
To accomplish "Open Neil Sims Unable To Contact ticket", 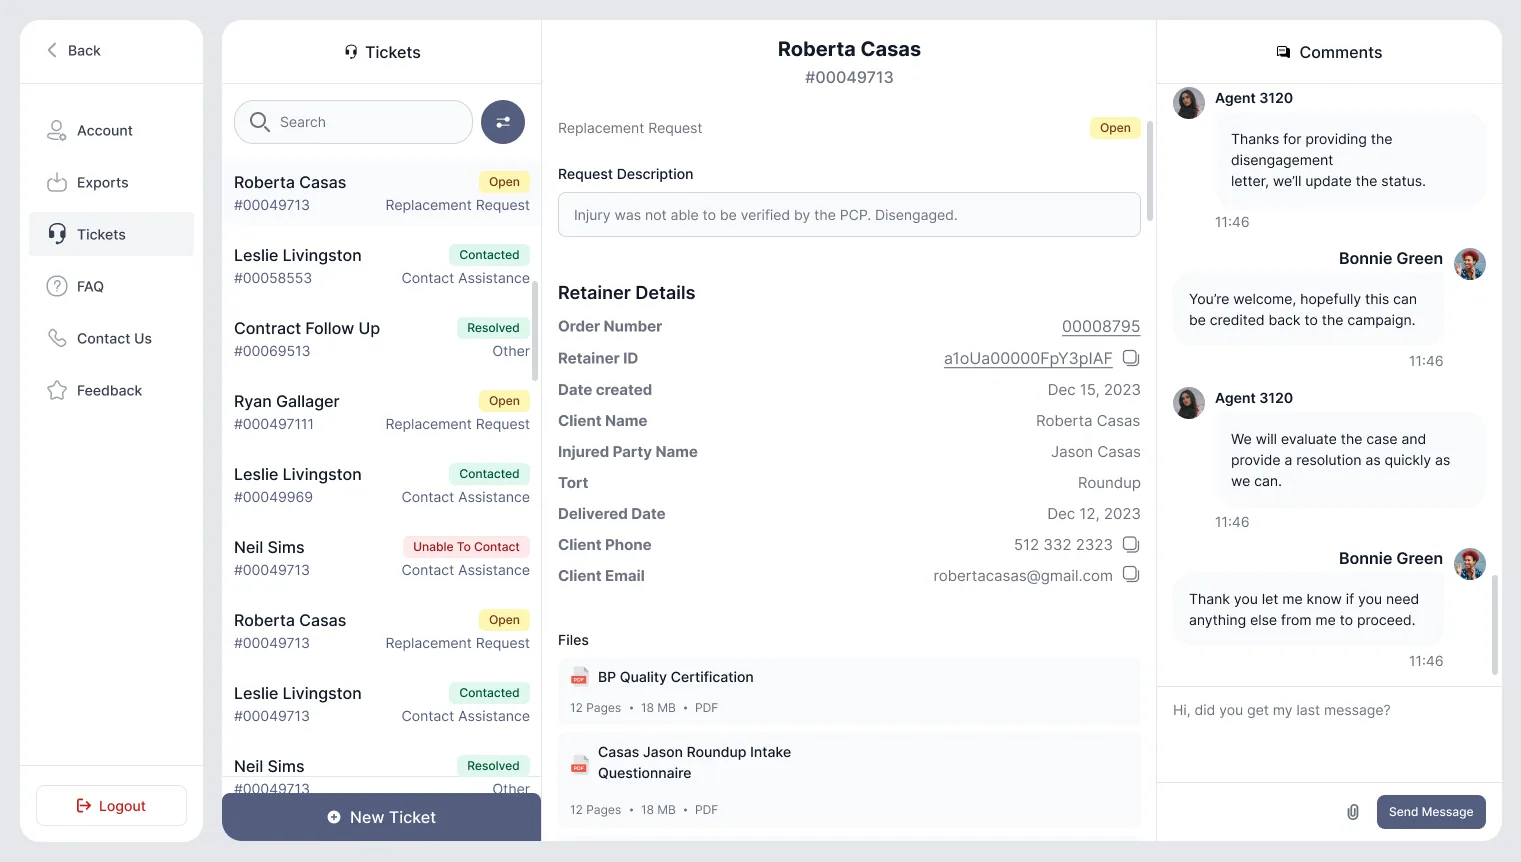I will [x=381, y=558].
